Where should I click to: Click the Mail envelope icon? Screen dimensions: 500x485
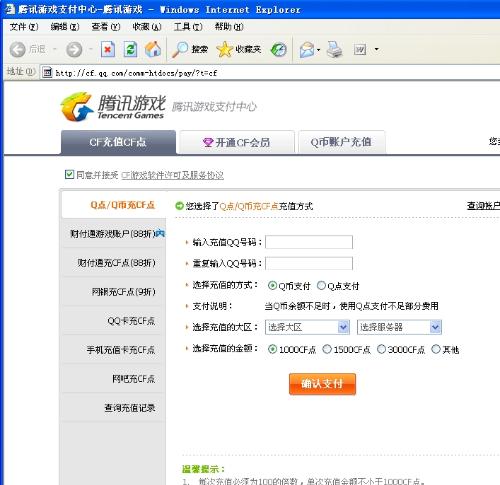pyautogui.click(x=307, y=50)
